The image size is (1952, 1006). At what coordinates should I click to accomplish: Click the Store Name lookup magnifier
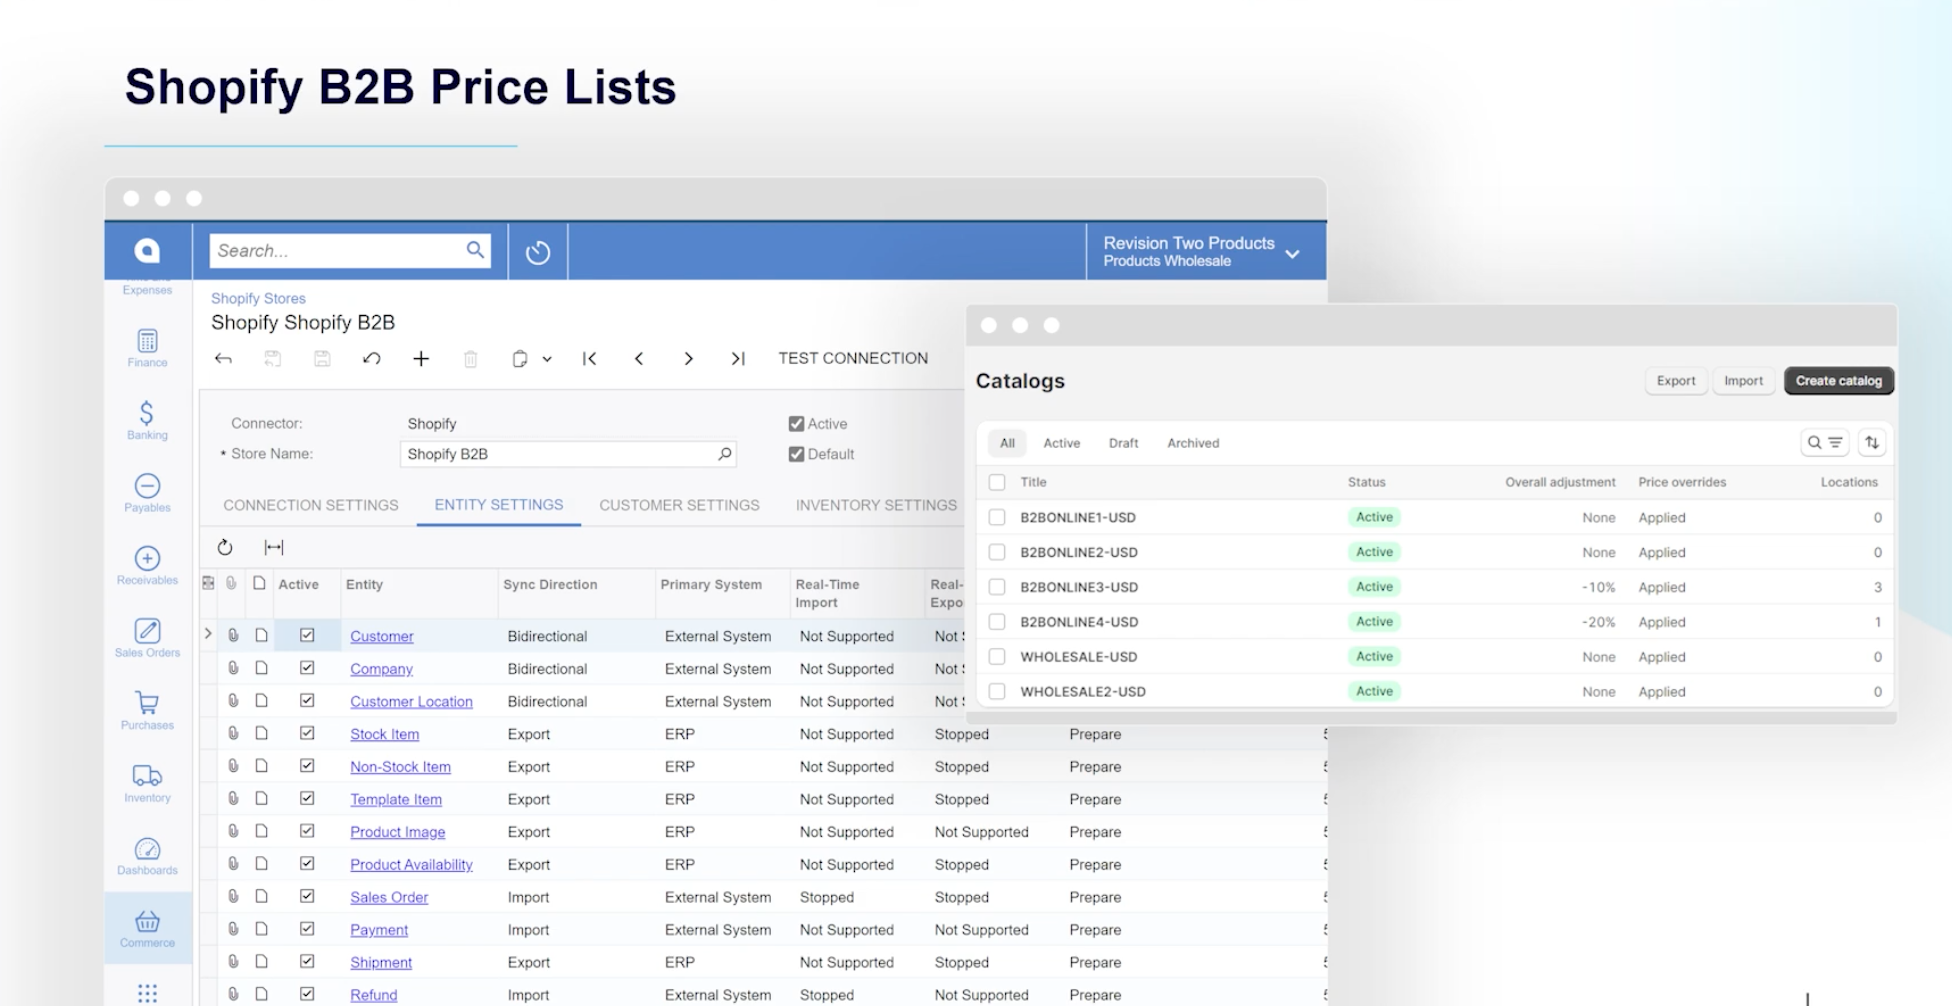tap(725, 454)
